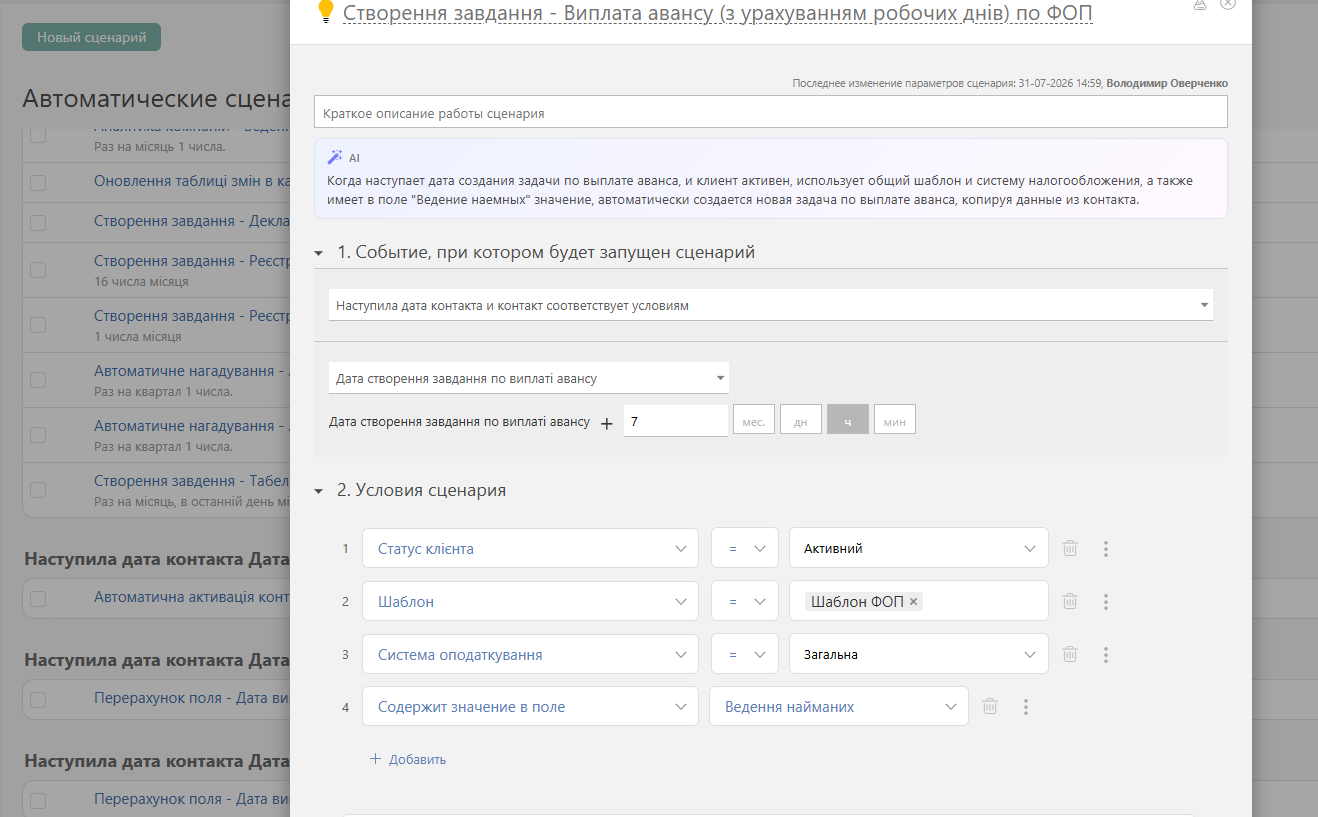Click the Раз на місяць, в останній день subtitle
Viewport: 1318px width, 817px height.
(x=191, y=502)
